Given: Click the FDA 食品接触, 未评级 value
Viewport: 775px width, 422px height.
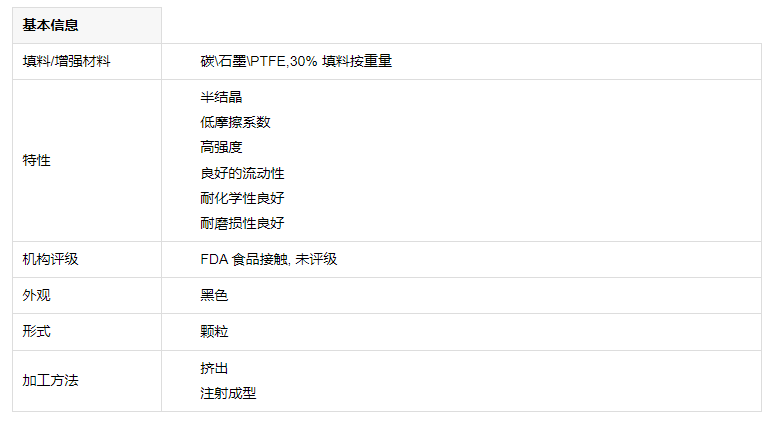Looking at the screenshot, I should pyautogui.click(x=269, y=259).
